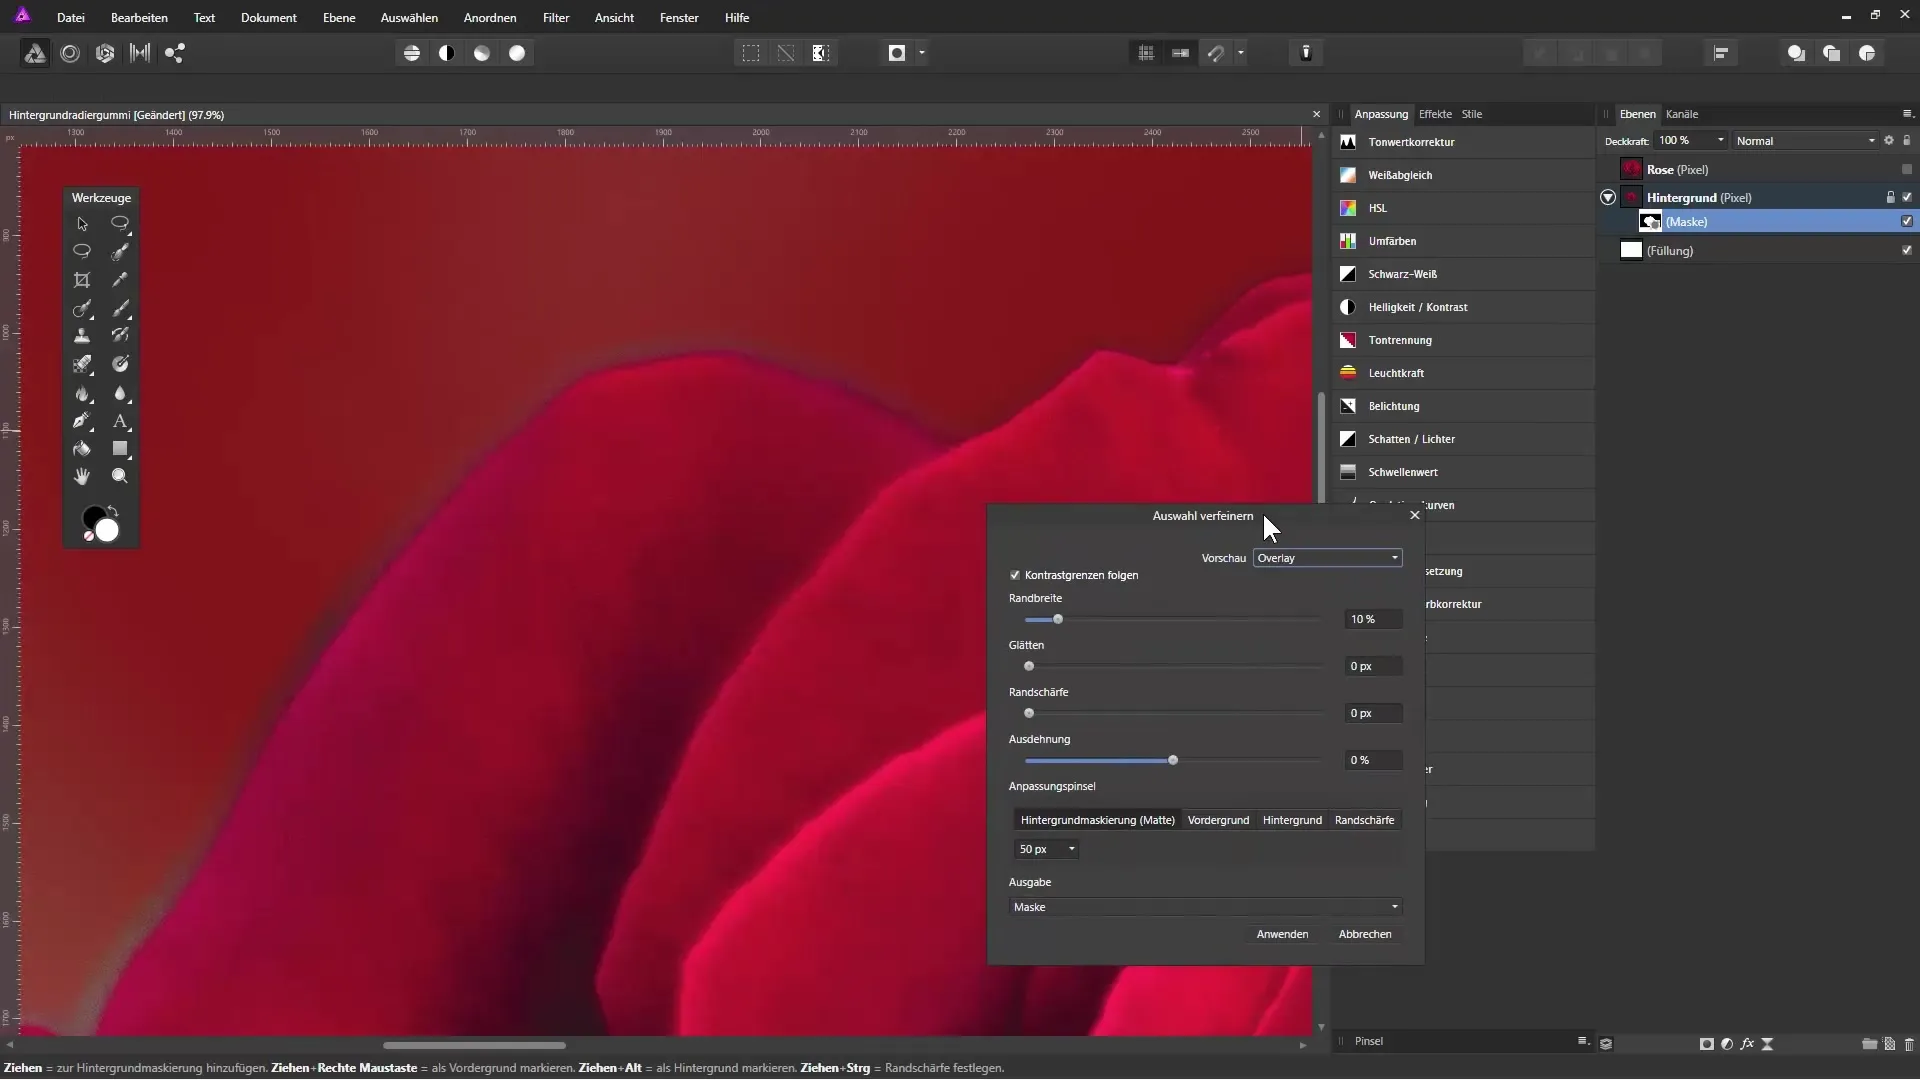Select the Pen tool
This screenshot has height=1080, width=1920.
point(82,421)
